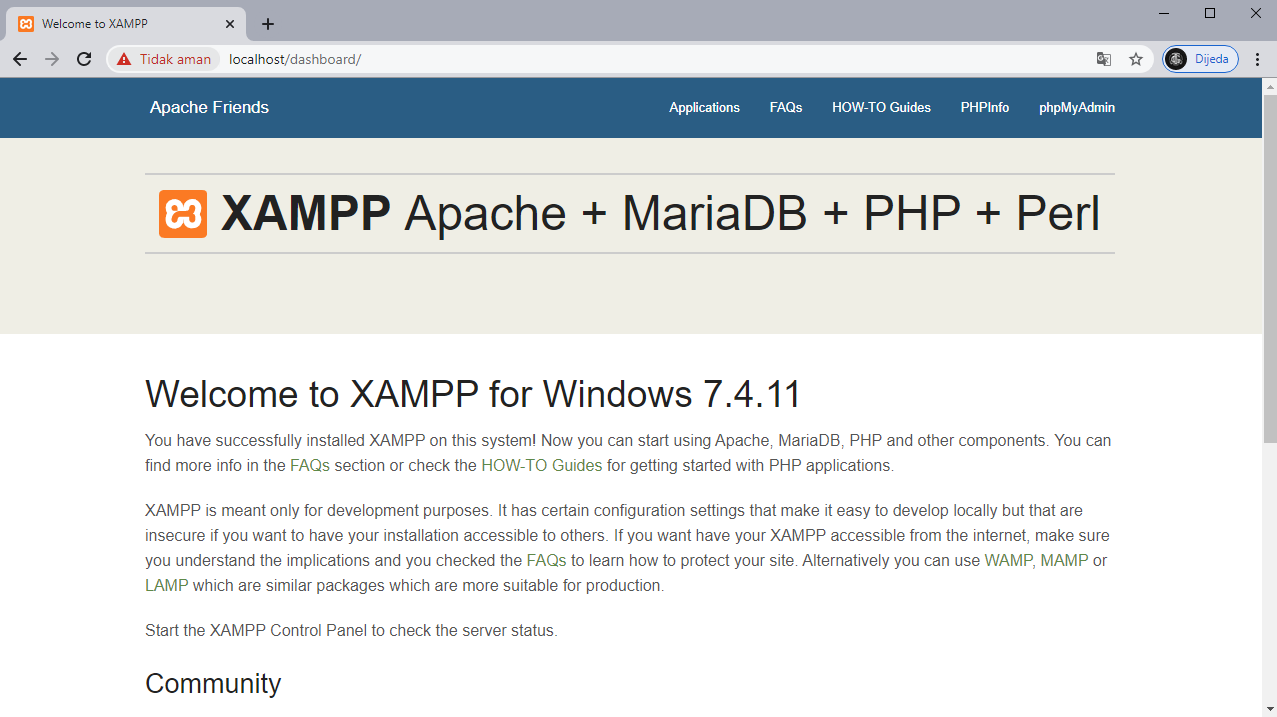This screenshot has width=1277, height=717.
Task: Open Apache Friends home link
Action: pyautogui.click(x=209, y=108)
